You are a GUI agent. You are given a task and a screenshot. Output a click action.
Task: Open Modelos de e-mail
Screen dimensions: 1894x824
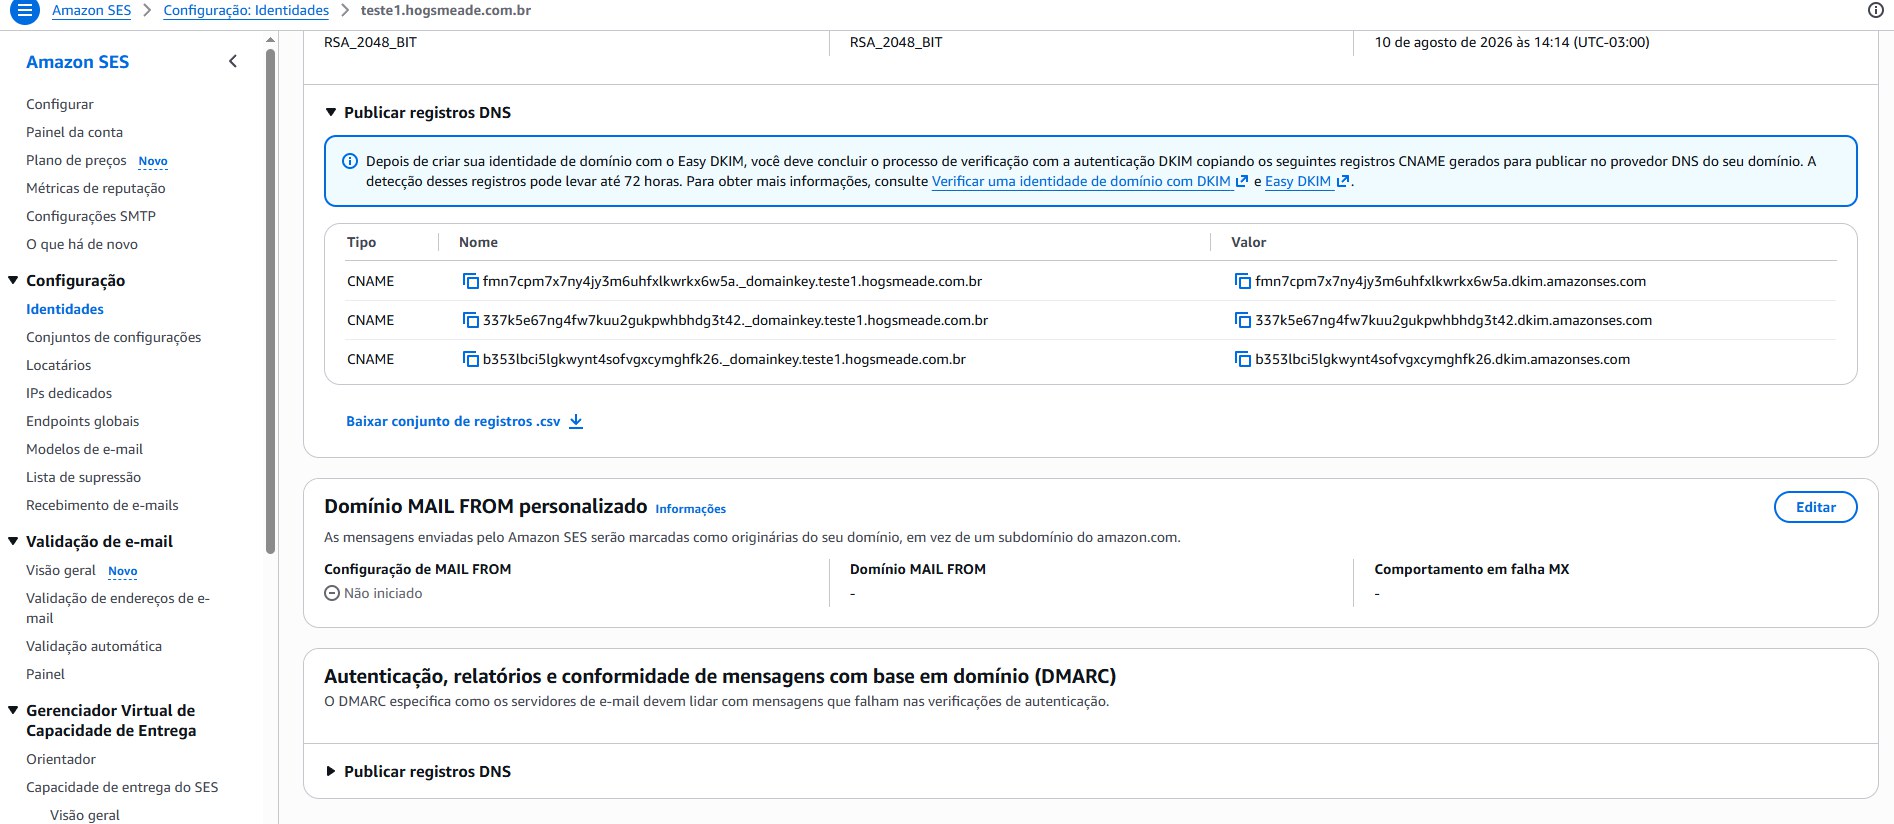pyautogui.click(x=85, y=449)
